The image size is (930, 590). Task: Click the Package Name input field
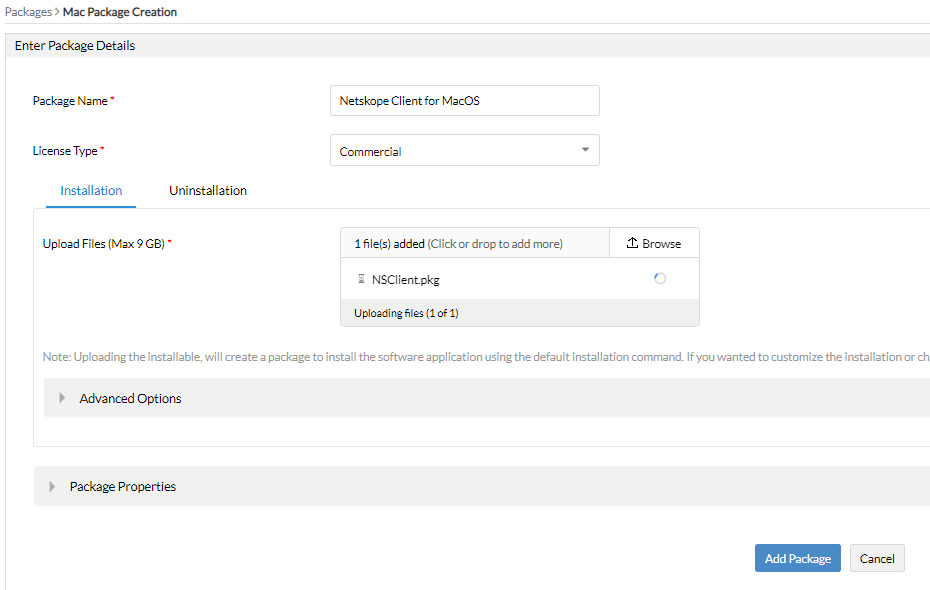(465, 100)
